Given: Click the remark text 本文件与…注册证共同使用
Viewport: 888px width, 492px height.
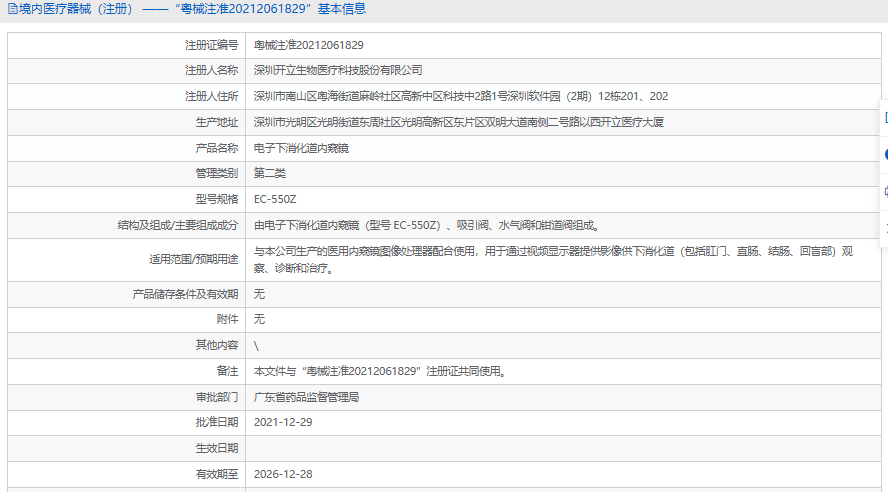Looking at the screenshot, I should pyautogui.click(x=380, y=371).
